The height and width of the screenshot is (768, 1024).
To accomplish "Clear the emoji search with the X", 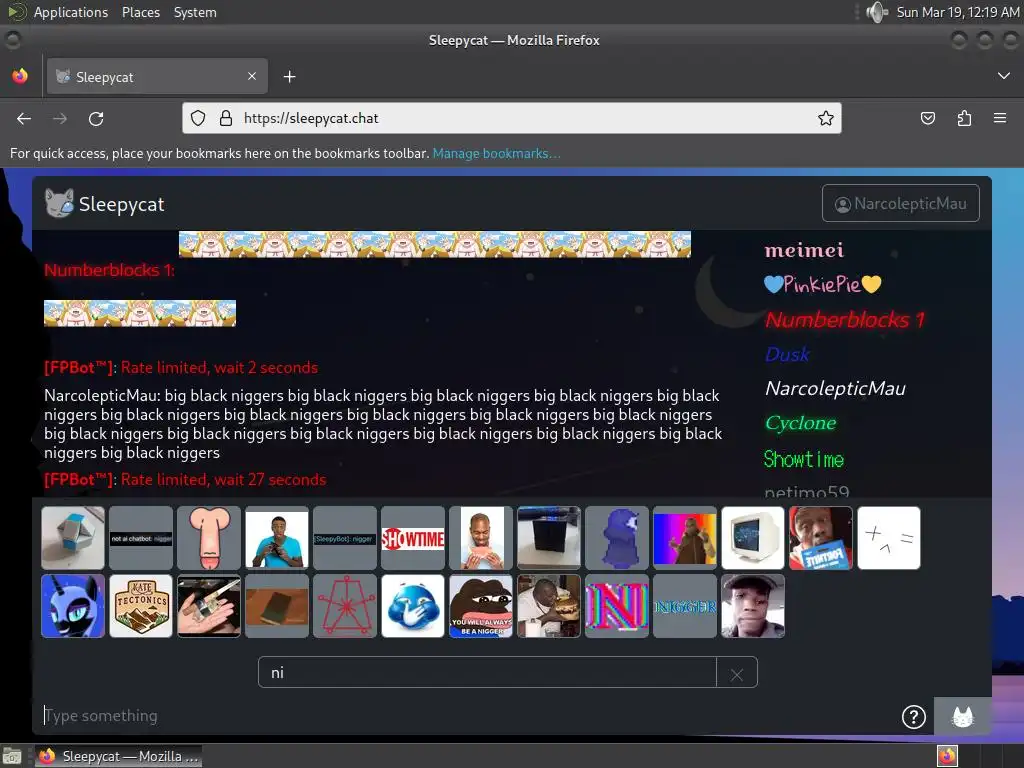I will point(737,674).
